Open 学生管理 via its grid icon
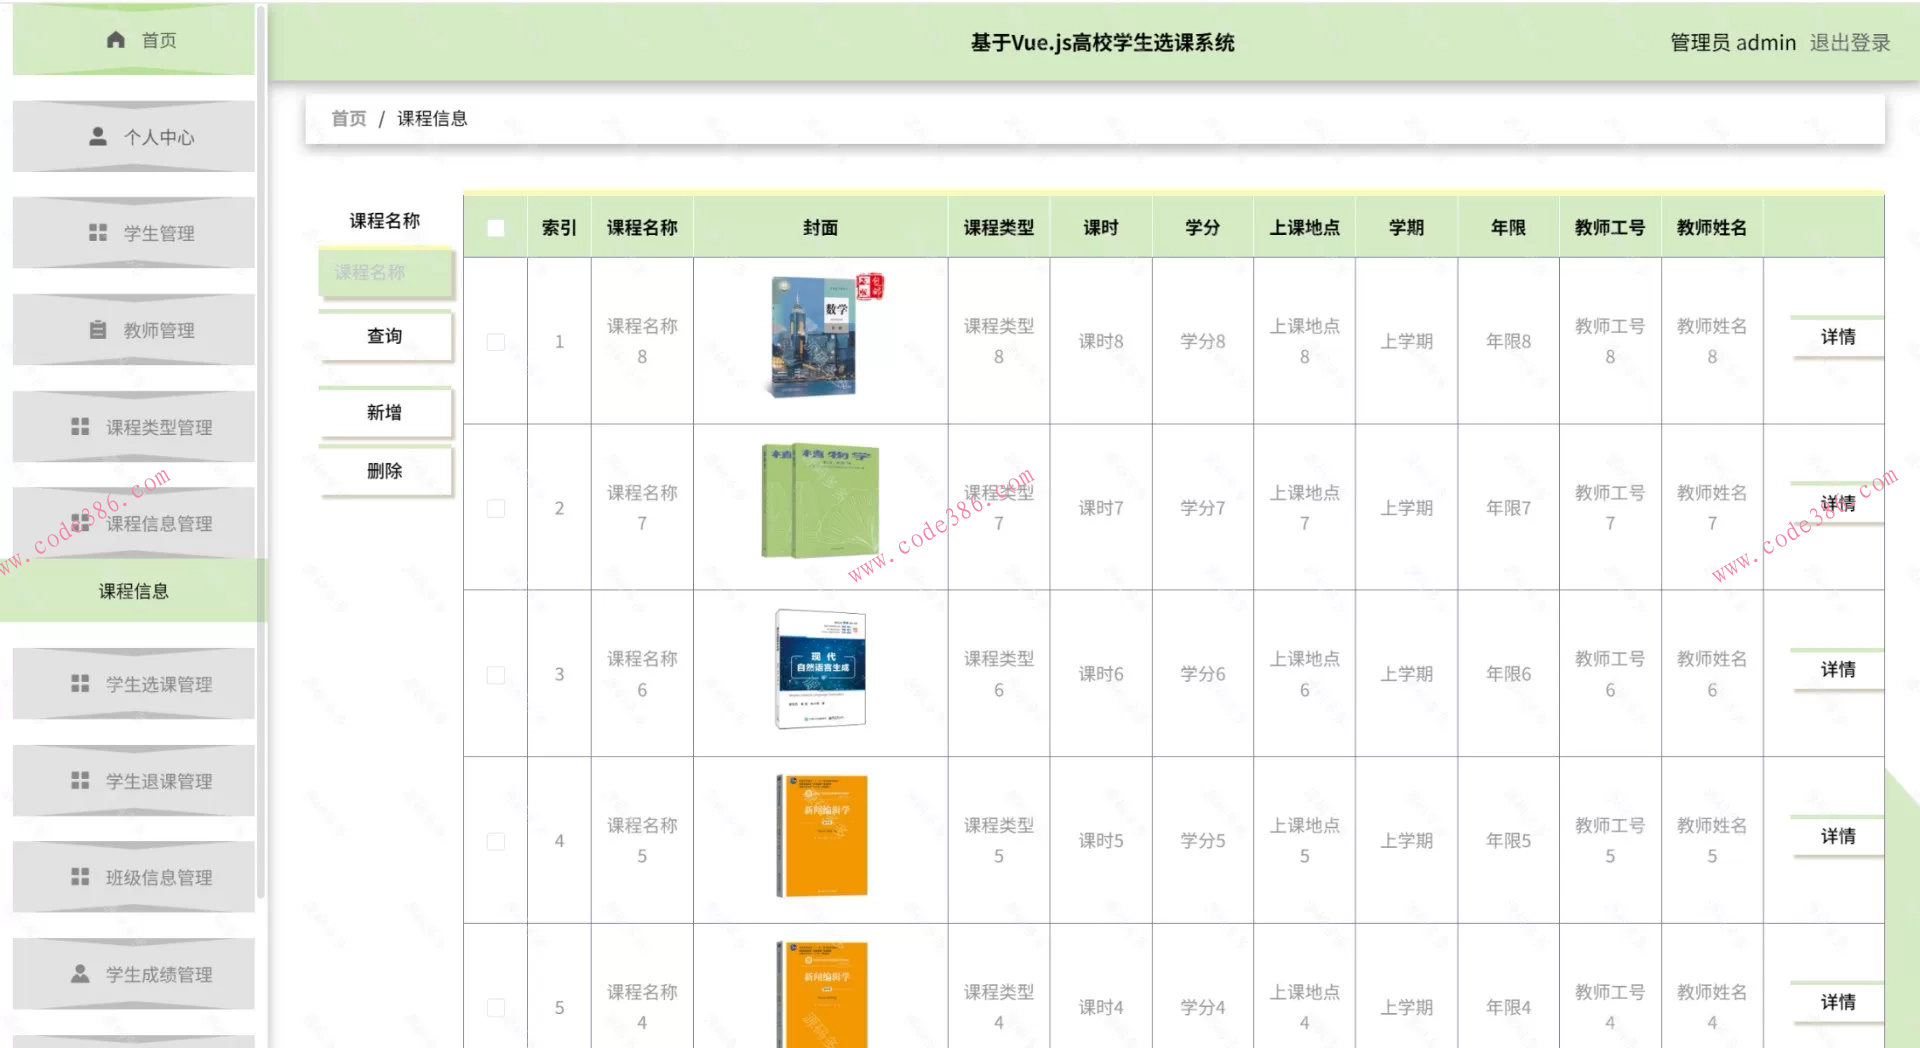The height and width of the screenshot is (1048, 1920). point(96,232)
